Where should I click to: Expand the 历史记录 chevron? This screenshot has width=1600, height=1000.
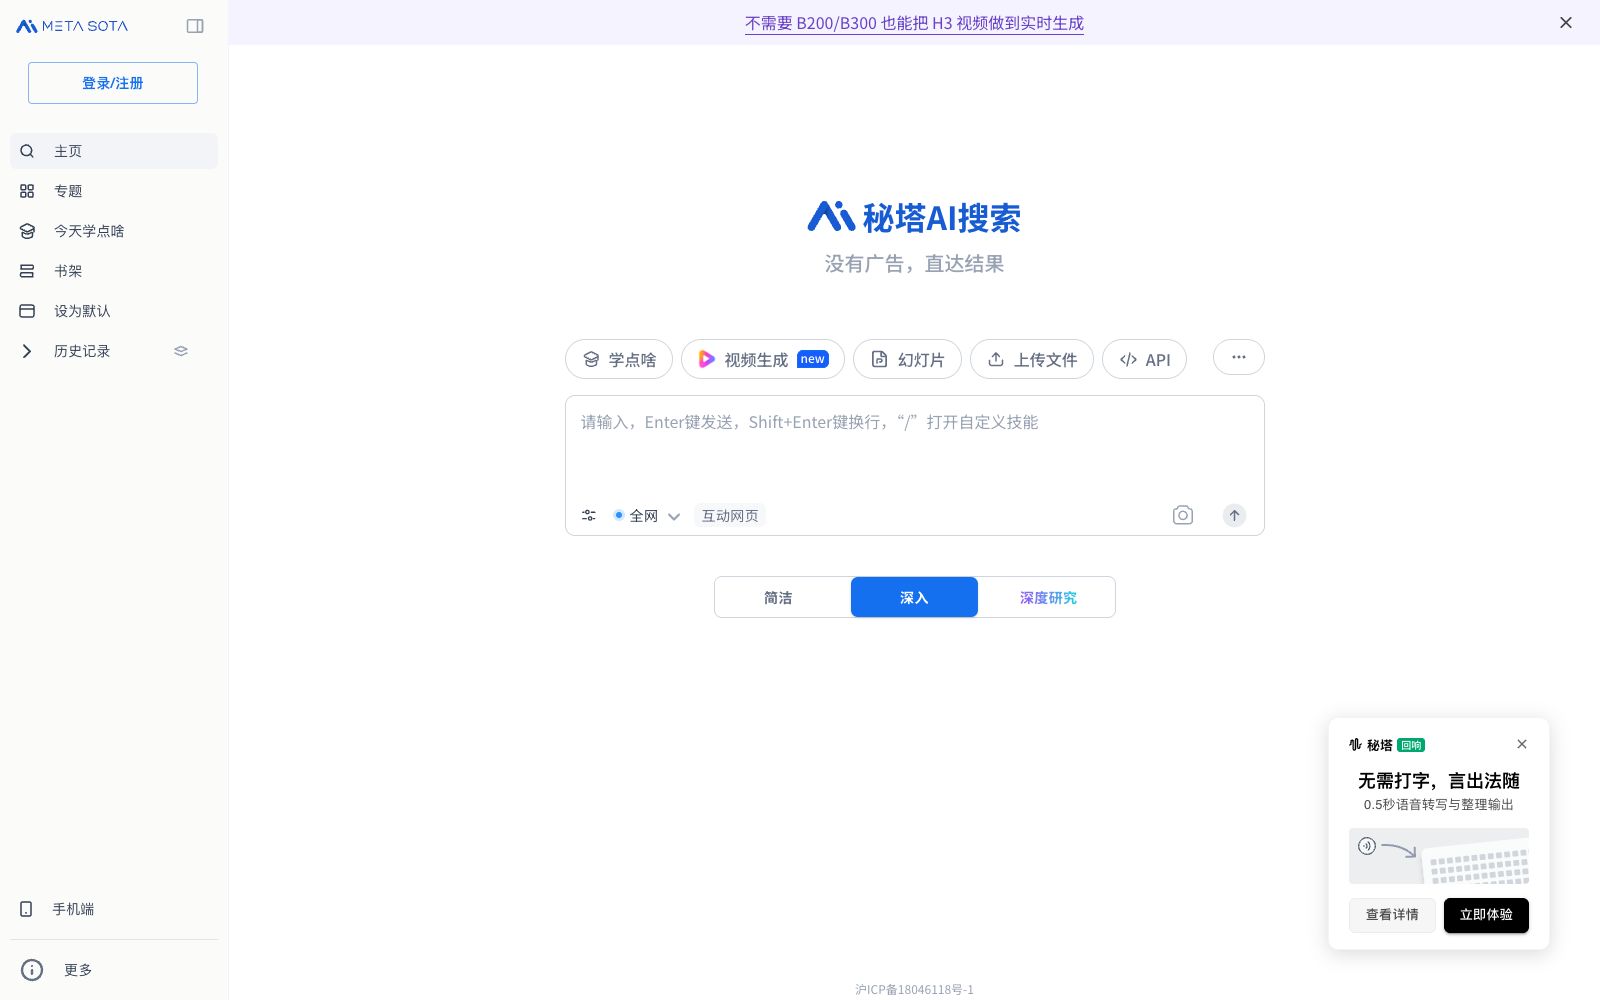[x=27, y=351]
